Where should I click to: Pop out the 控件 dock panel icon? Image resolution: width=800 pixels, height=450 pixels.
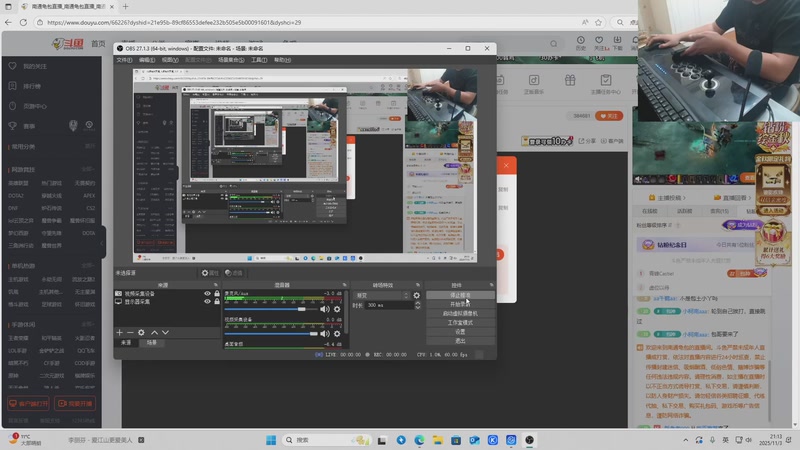(491, 285)
